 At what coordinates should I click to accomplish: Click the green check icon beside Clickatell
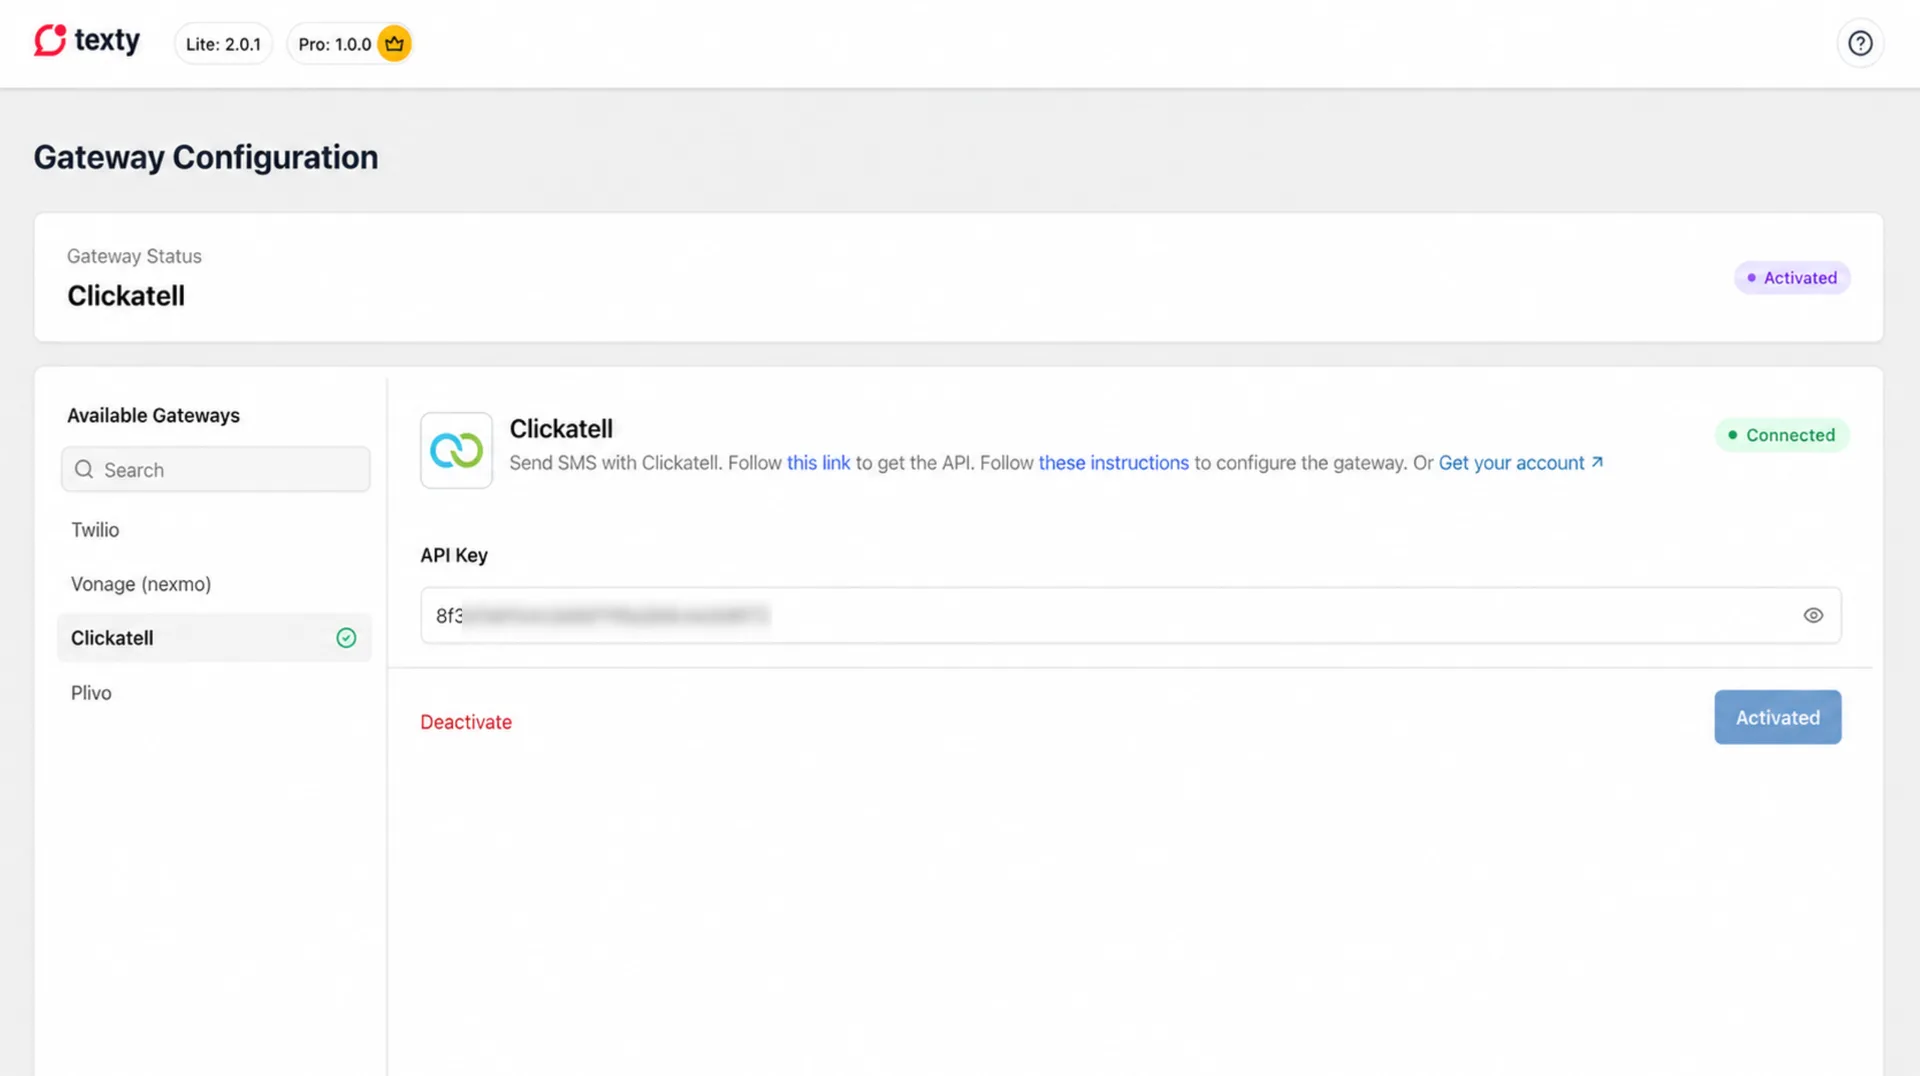pyautogui.click(x=346, y=638)
